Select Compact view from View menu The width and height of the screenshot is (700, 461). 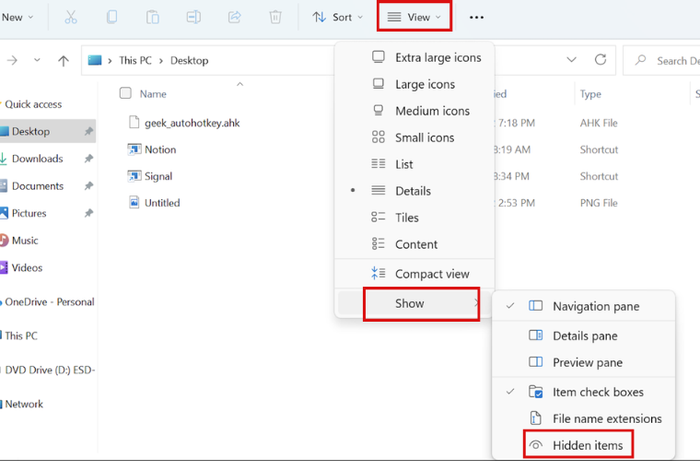tap(431, 274)
